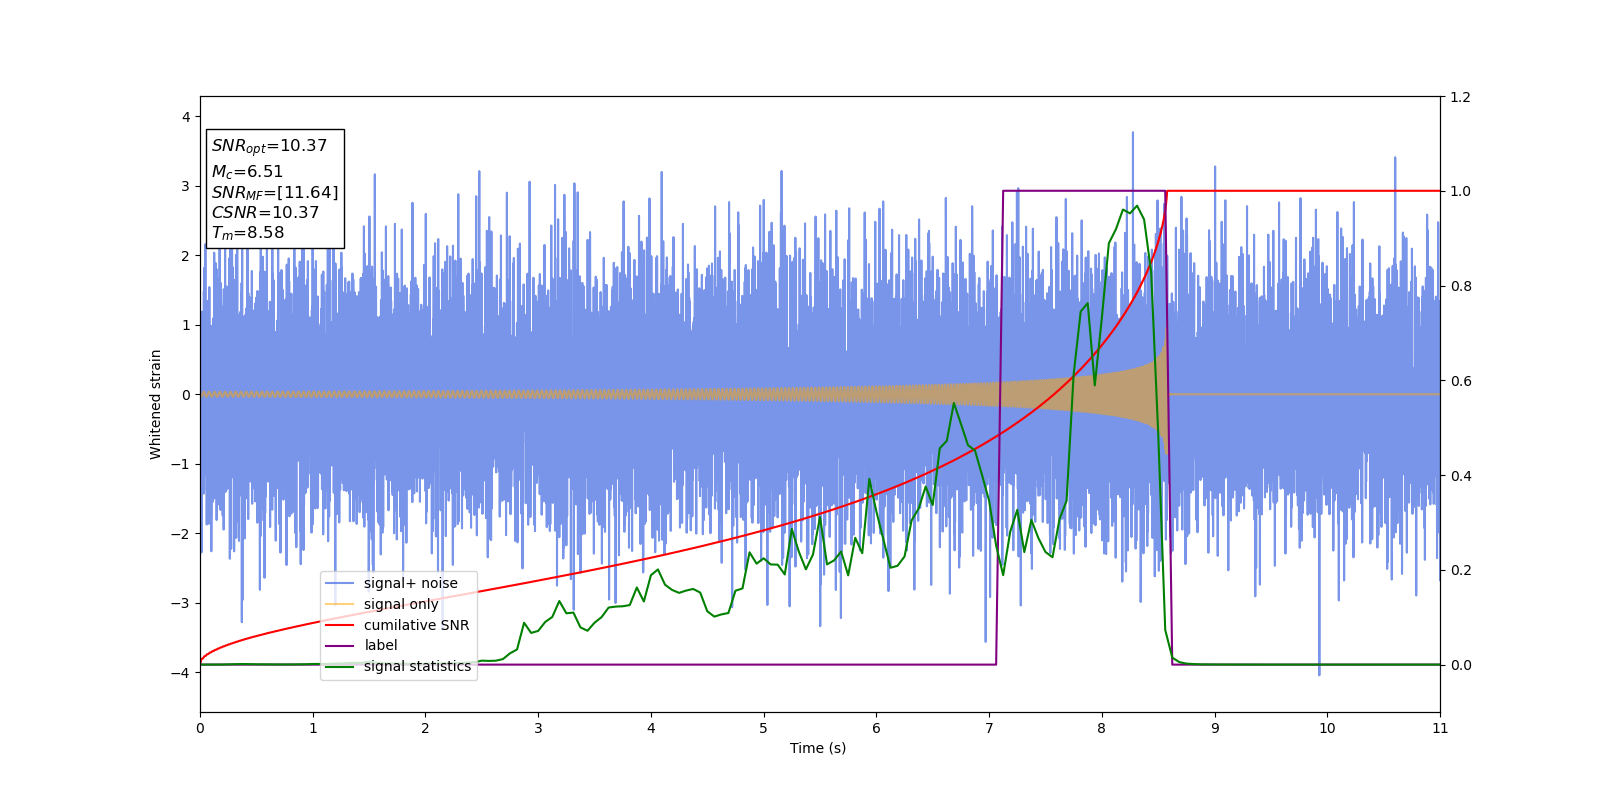The image size is (1600, 800).
Task: Click x-axis tick label 5
Action: pos(764,728)
